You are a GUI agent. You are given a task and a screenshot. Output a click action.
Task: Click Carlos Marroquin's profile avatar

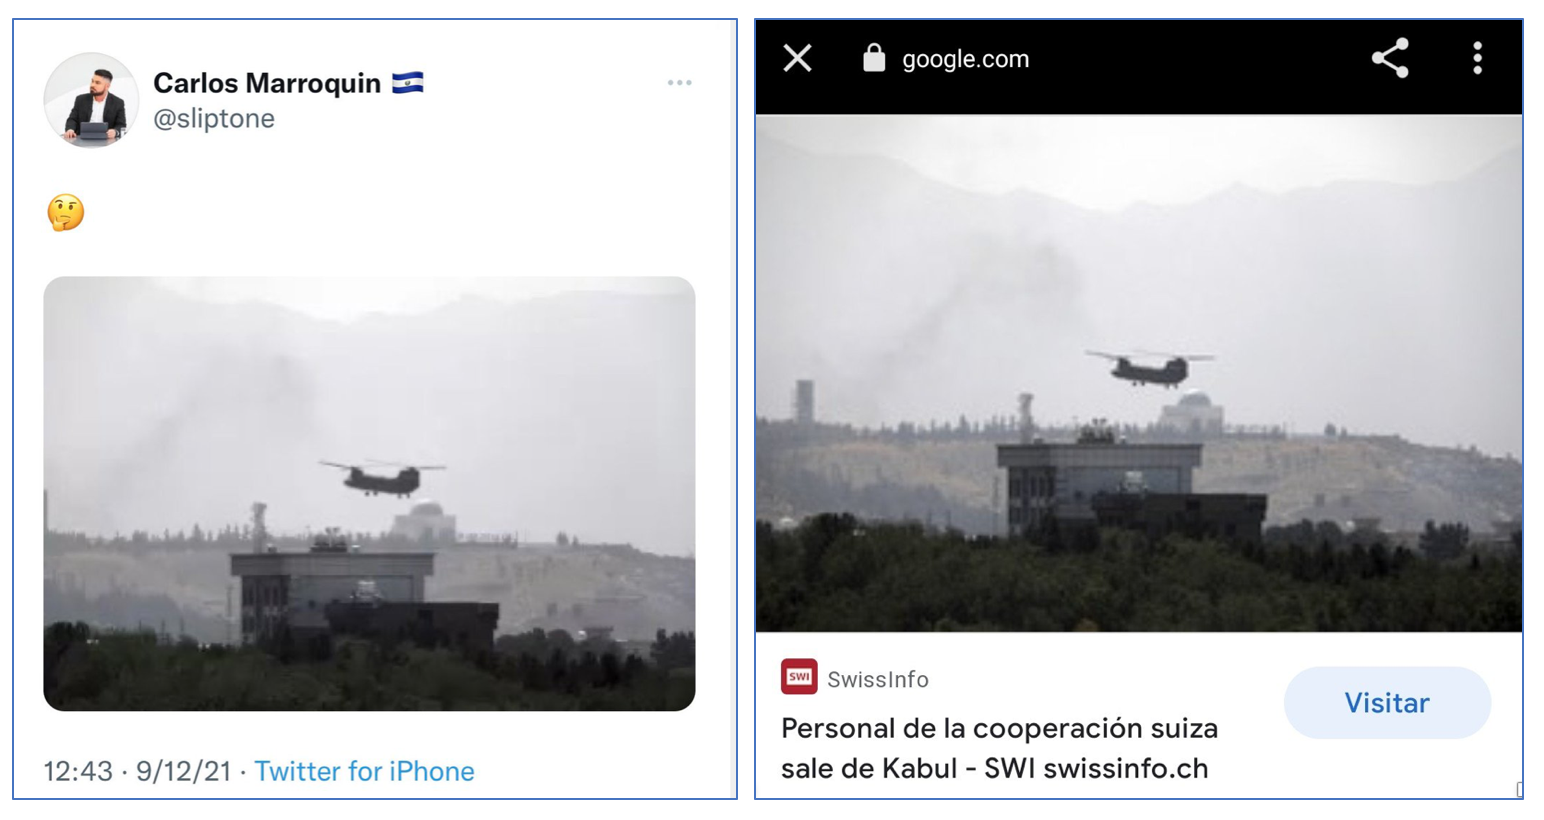pyautogui.click(x=91, y=100)
